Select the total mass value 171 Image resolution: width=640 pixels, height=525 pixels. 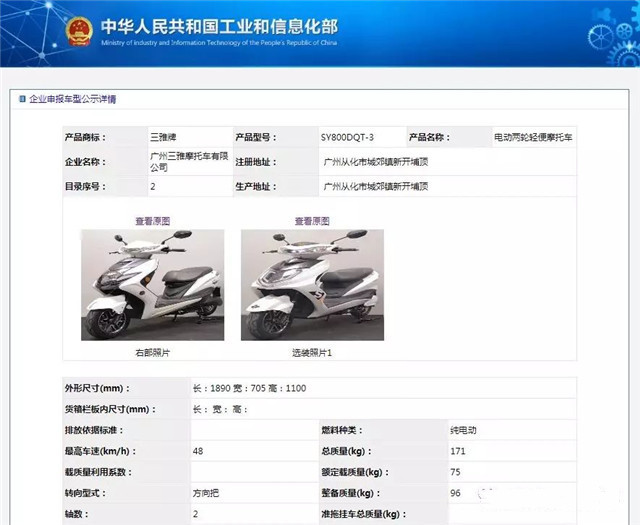tap(458, 451)
